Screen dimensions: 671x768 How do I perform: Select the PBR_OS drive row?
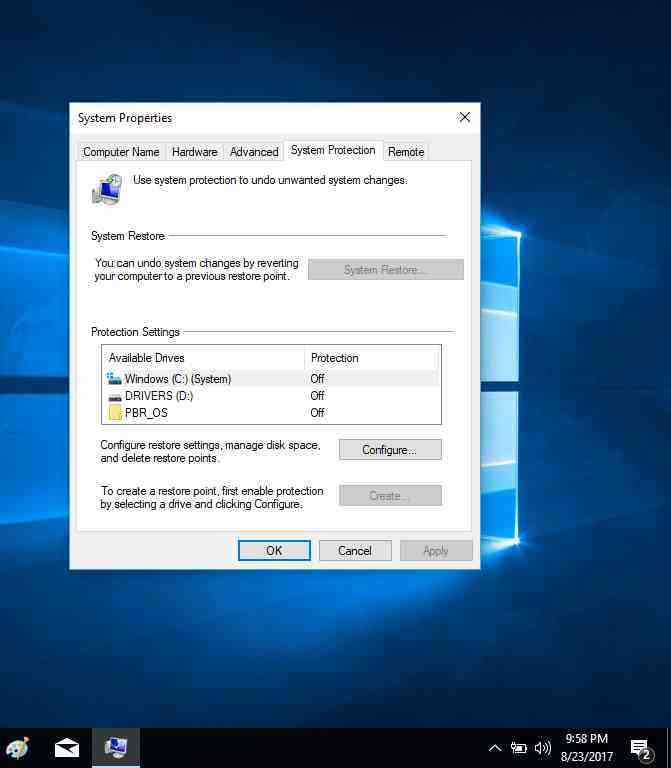point(271,413)
